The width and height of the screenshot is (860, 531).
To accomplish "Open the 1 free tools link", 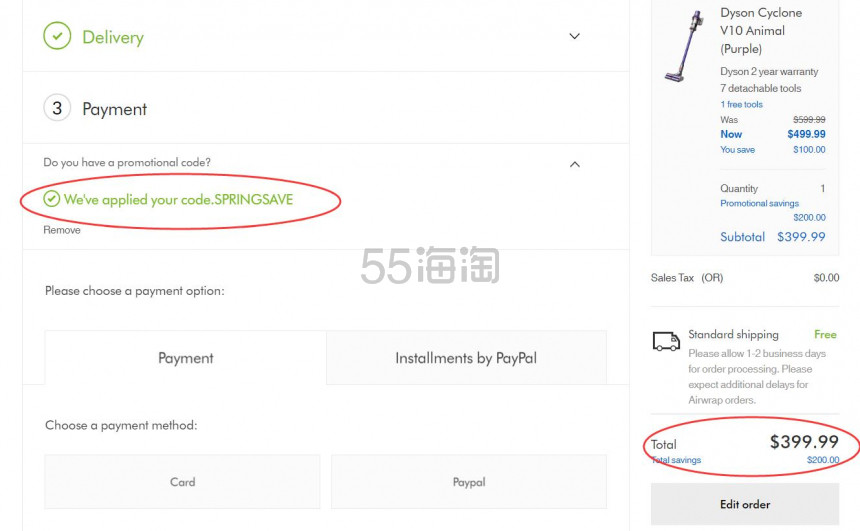I will tap(741, 104).
